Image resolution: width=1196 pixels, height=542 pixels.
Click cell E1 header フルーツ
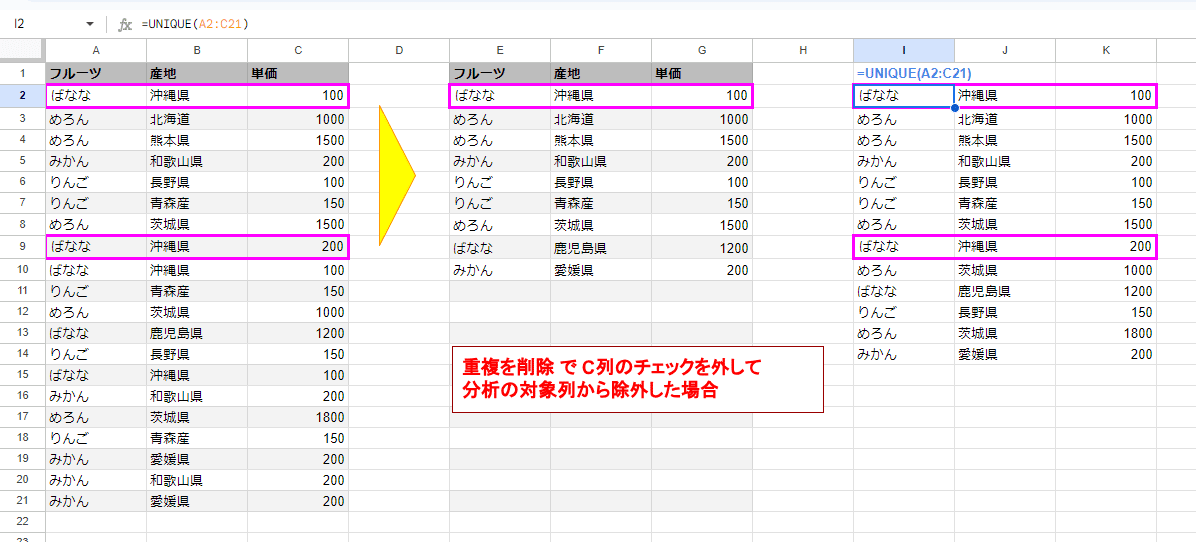(x=500, y=73)
